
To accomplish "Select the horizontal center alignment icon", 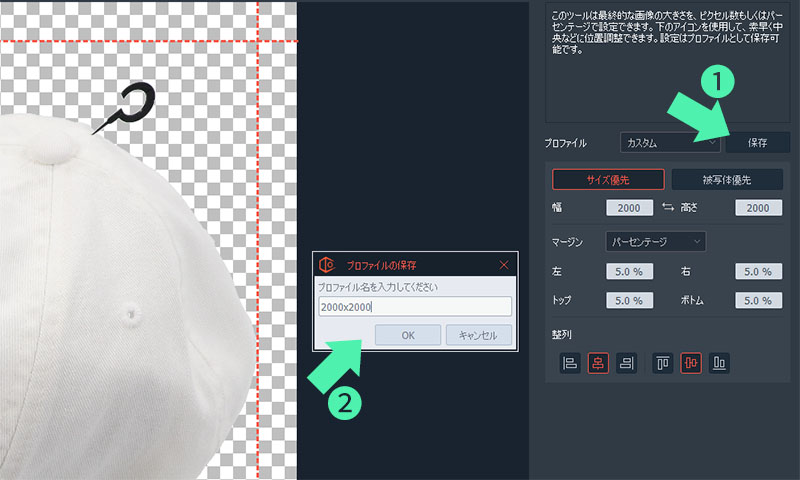I will pyautogui.click(x=599, y=363).
